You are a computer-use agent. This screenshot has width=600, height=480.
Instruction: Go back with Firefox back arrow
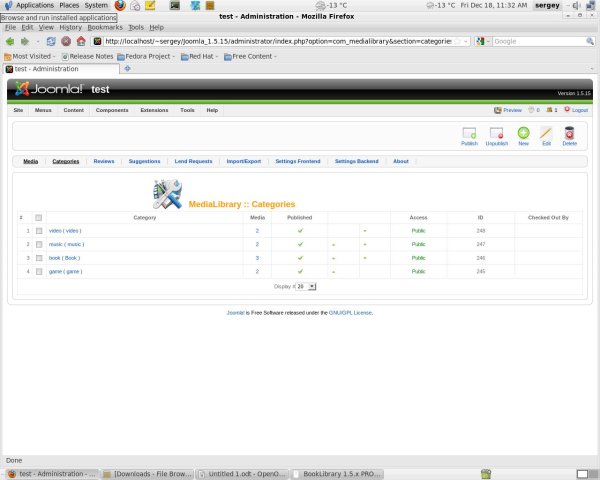point(10,41)
